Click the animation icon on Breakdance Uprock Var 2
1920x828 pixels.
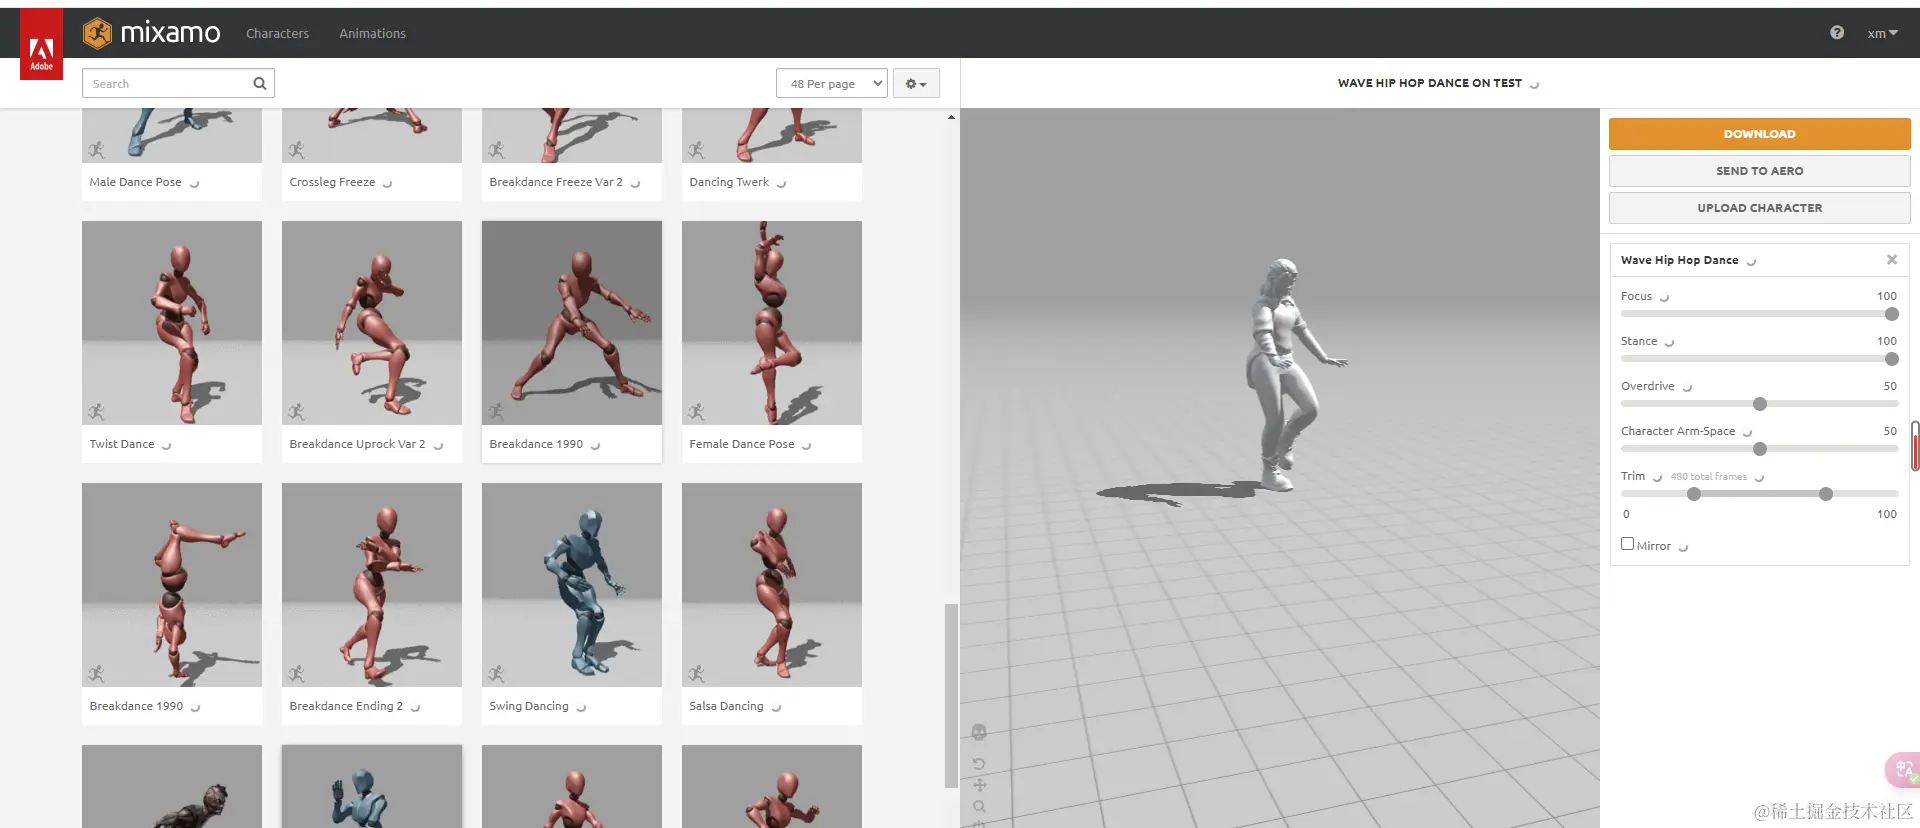click(x=296, y=412)
